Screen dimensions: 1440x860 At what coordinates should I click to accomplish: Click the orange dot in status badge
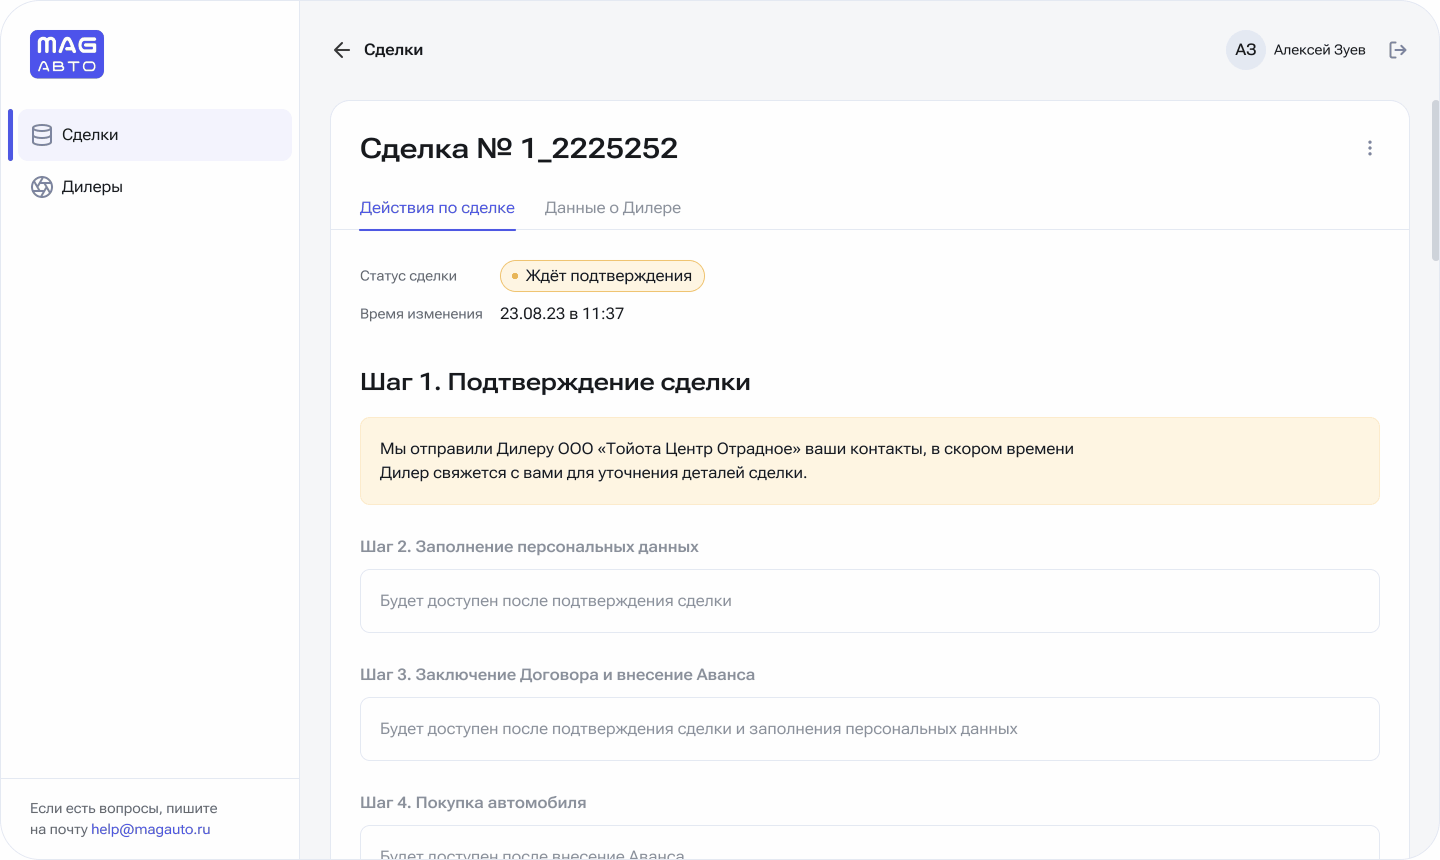point(515,276)
